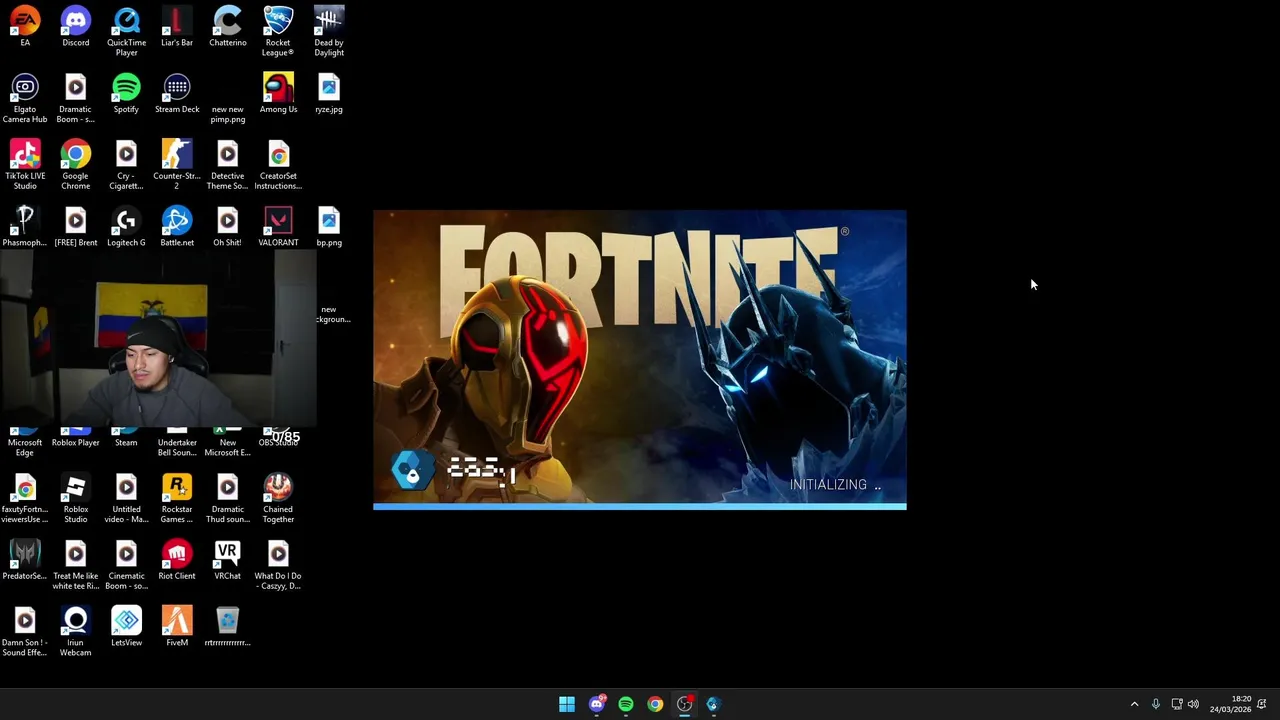
Task: Select the PredatorSense desktop icon
Action: pos(25,560)
